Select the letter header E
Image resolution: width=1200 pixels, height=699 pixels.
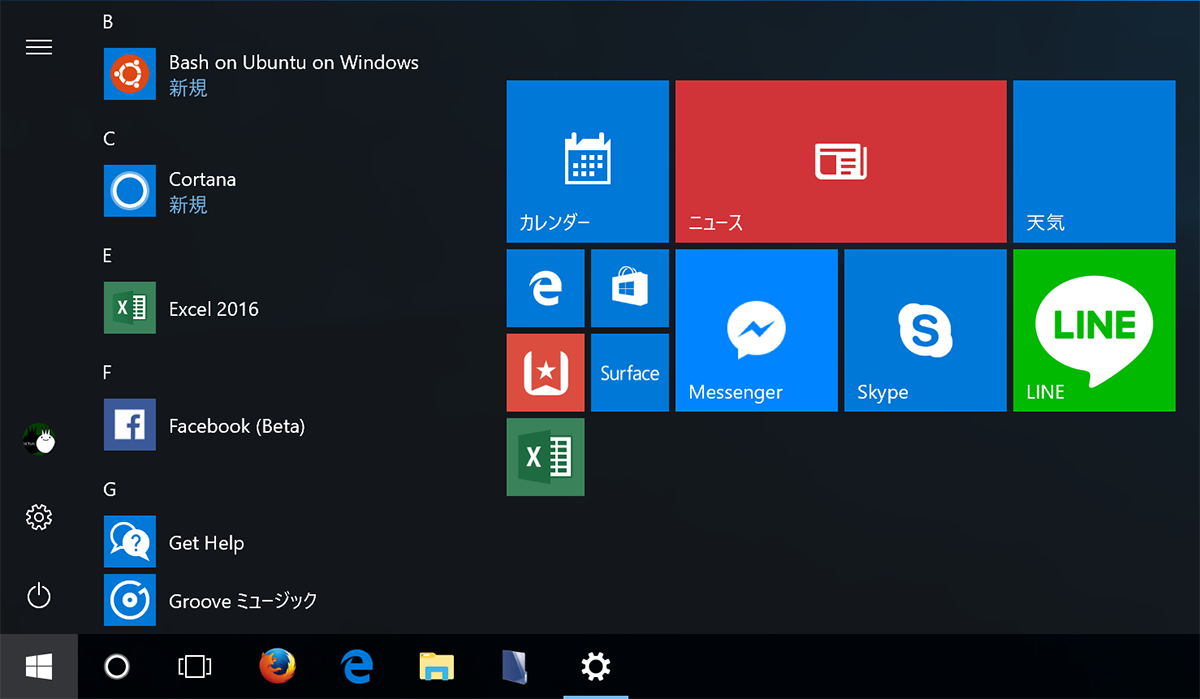pos(107,255)
